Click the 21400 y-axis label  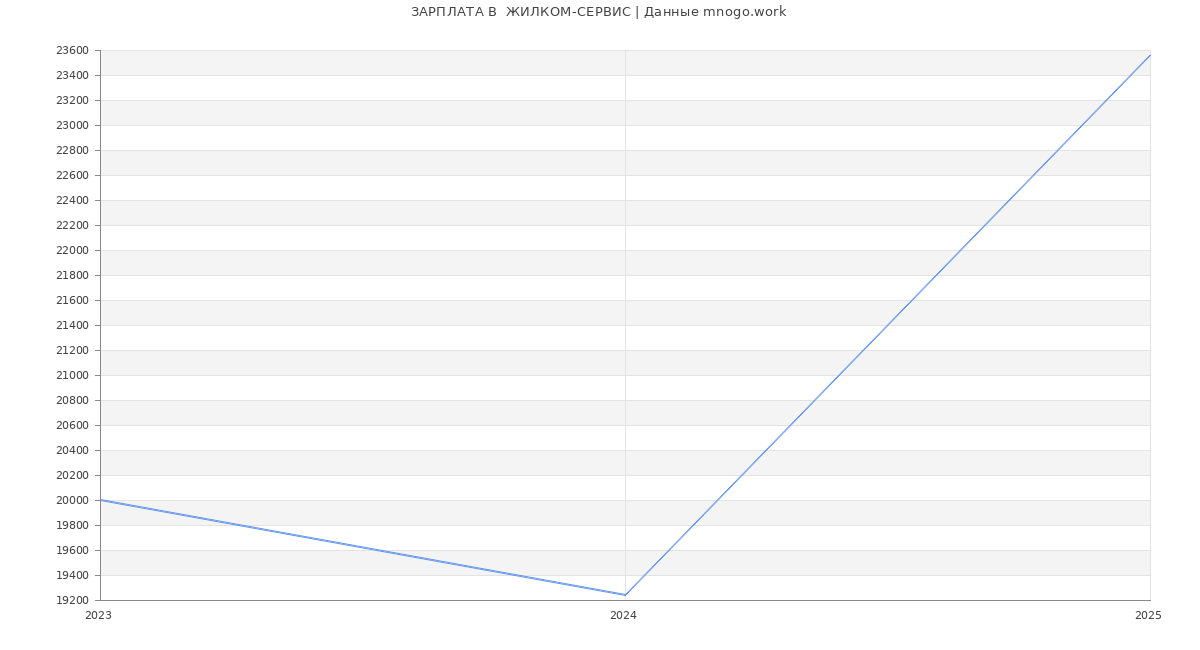point(72,325)
